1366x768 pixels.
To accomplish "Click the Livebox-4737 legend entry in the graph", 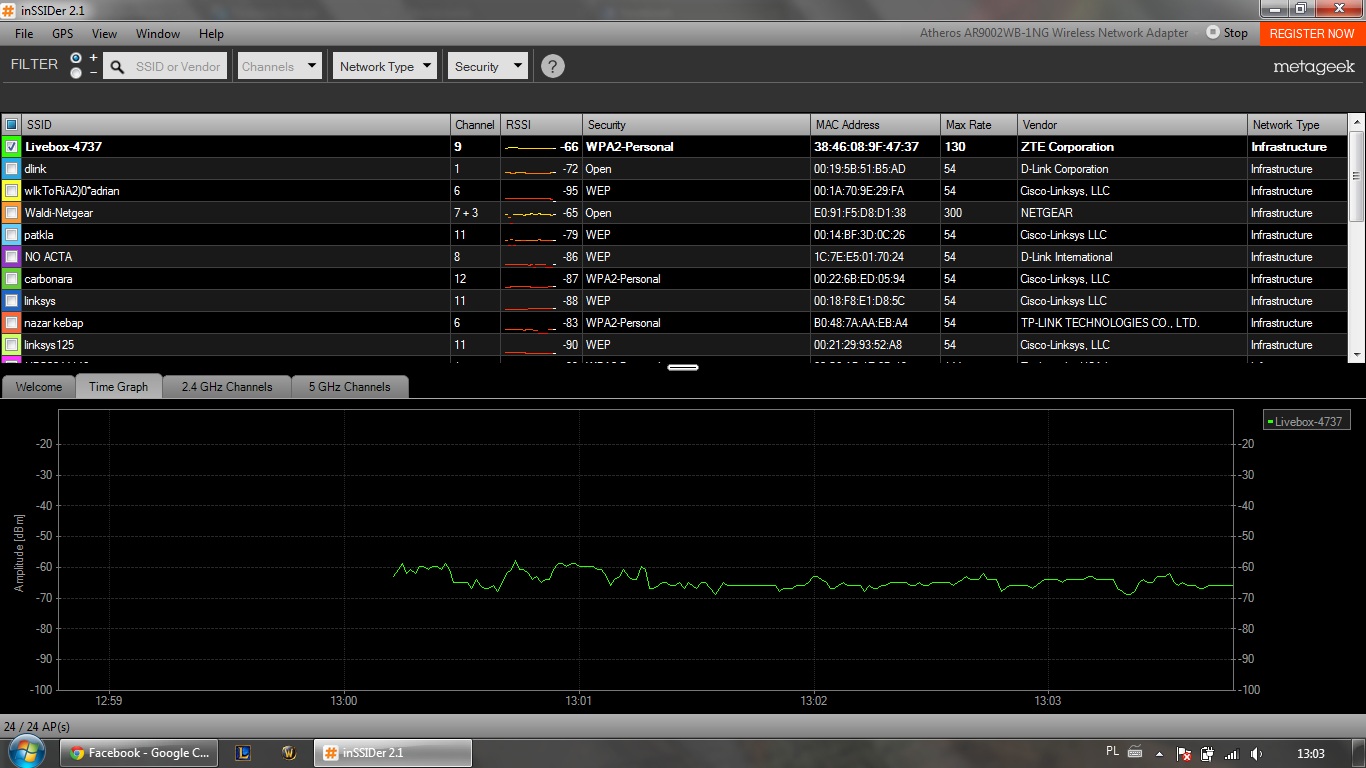I will coord(1307,422).
